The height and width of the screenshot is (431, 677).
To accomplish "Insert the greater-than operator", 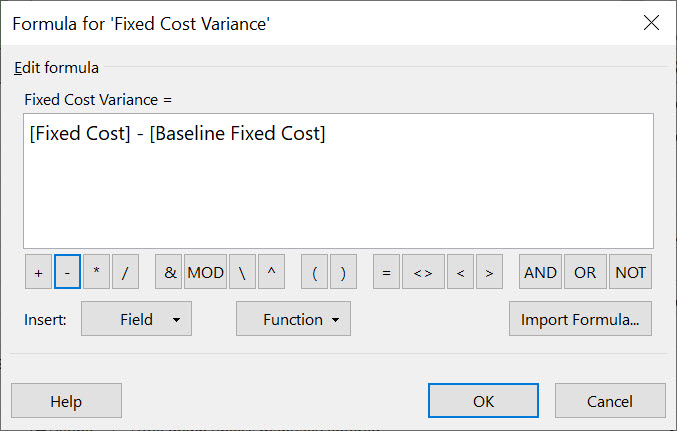I will 489,272.
